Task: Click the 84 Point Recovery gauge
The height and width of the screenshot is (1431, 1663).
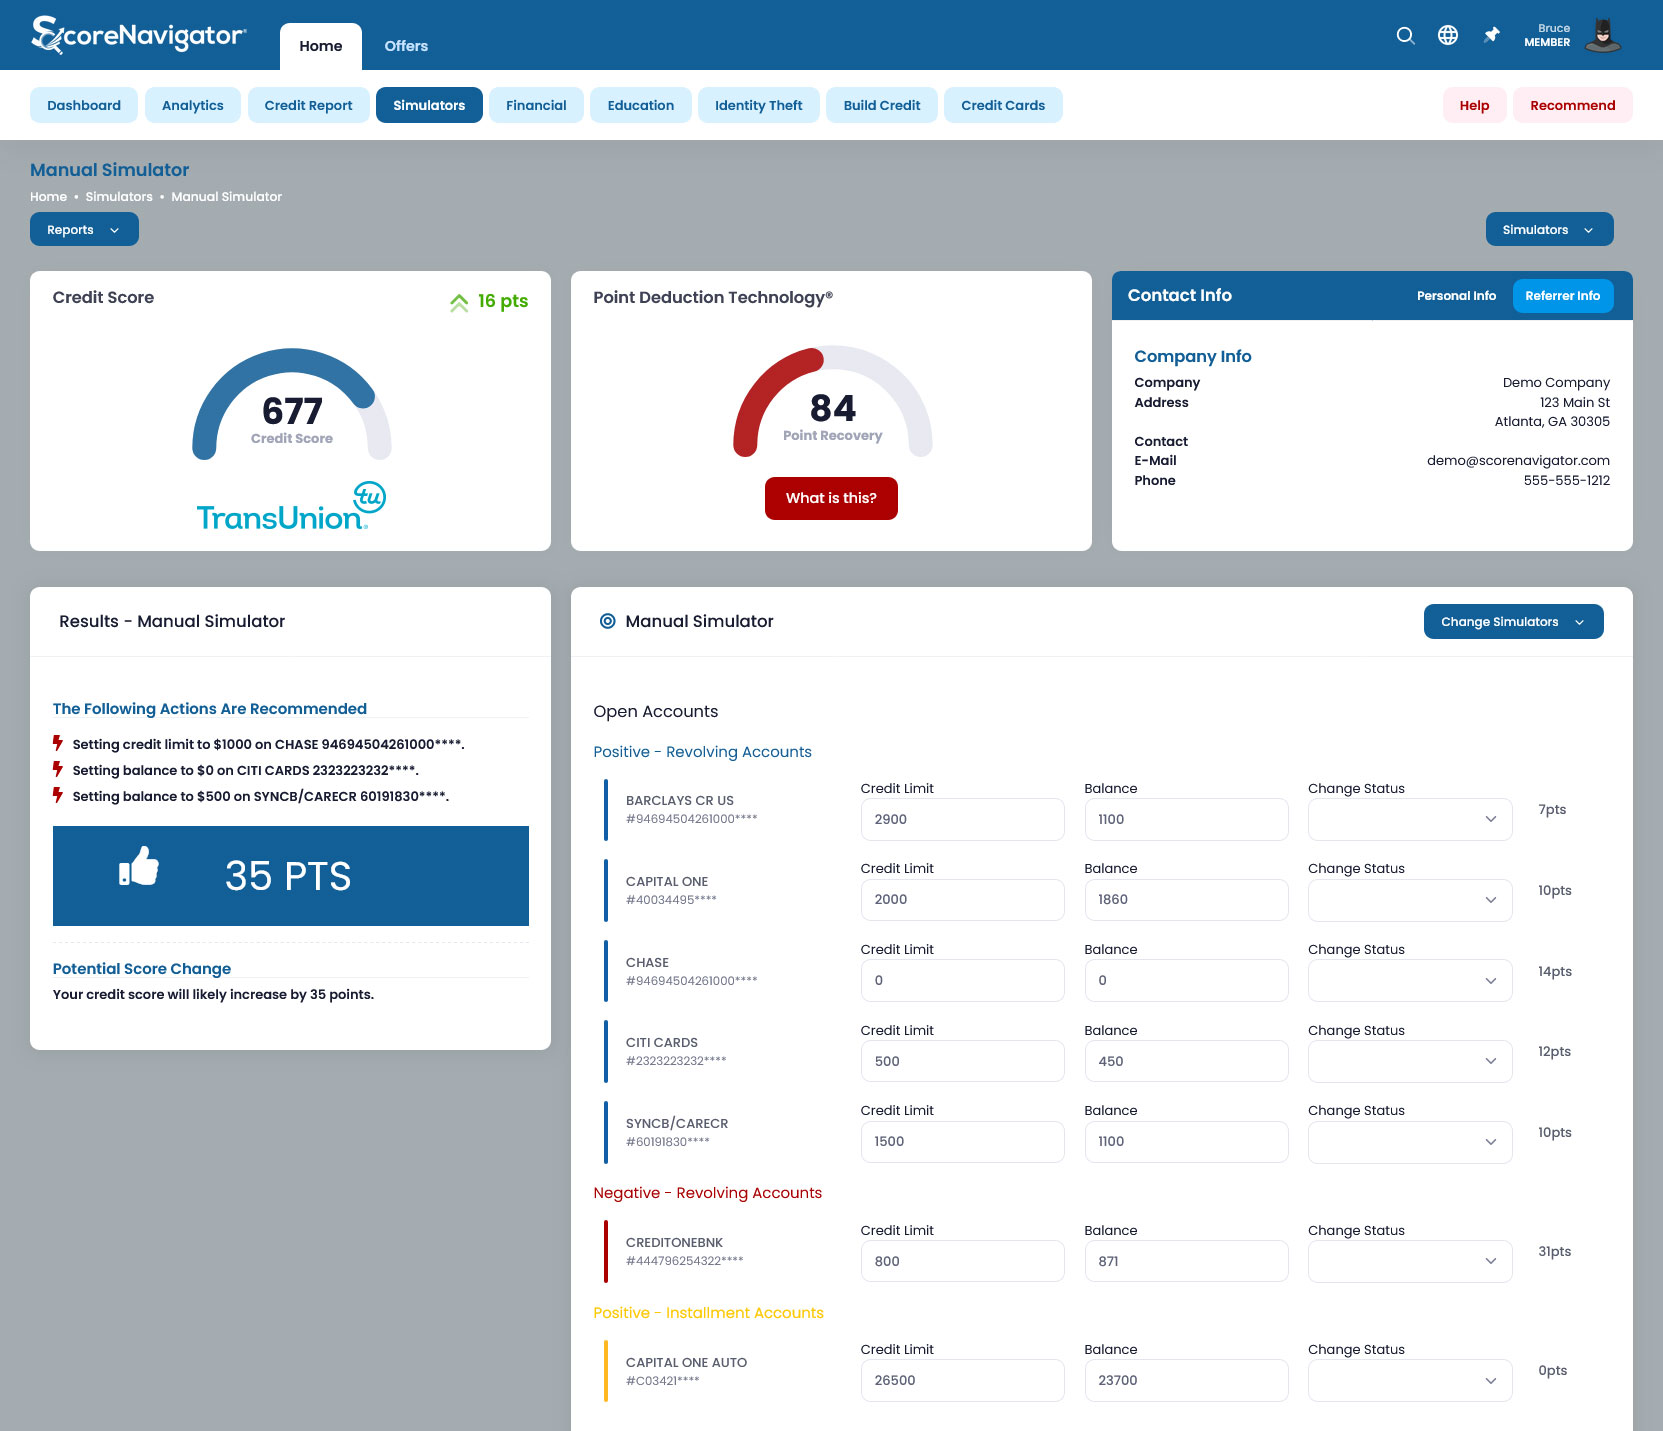Action: click(833, 402)
